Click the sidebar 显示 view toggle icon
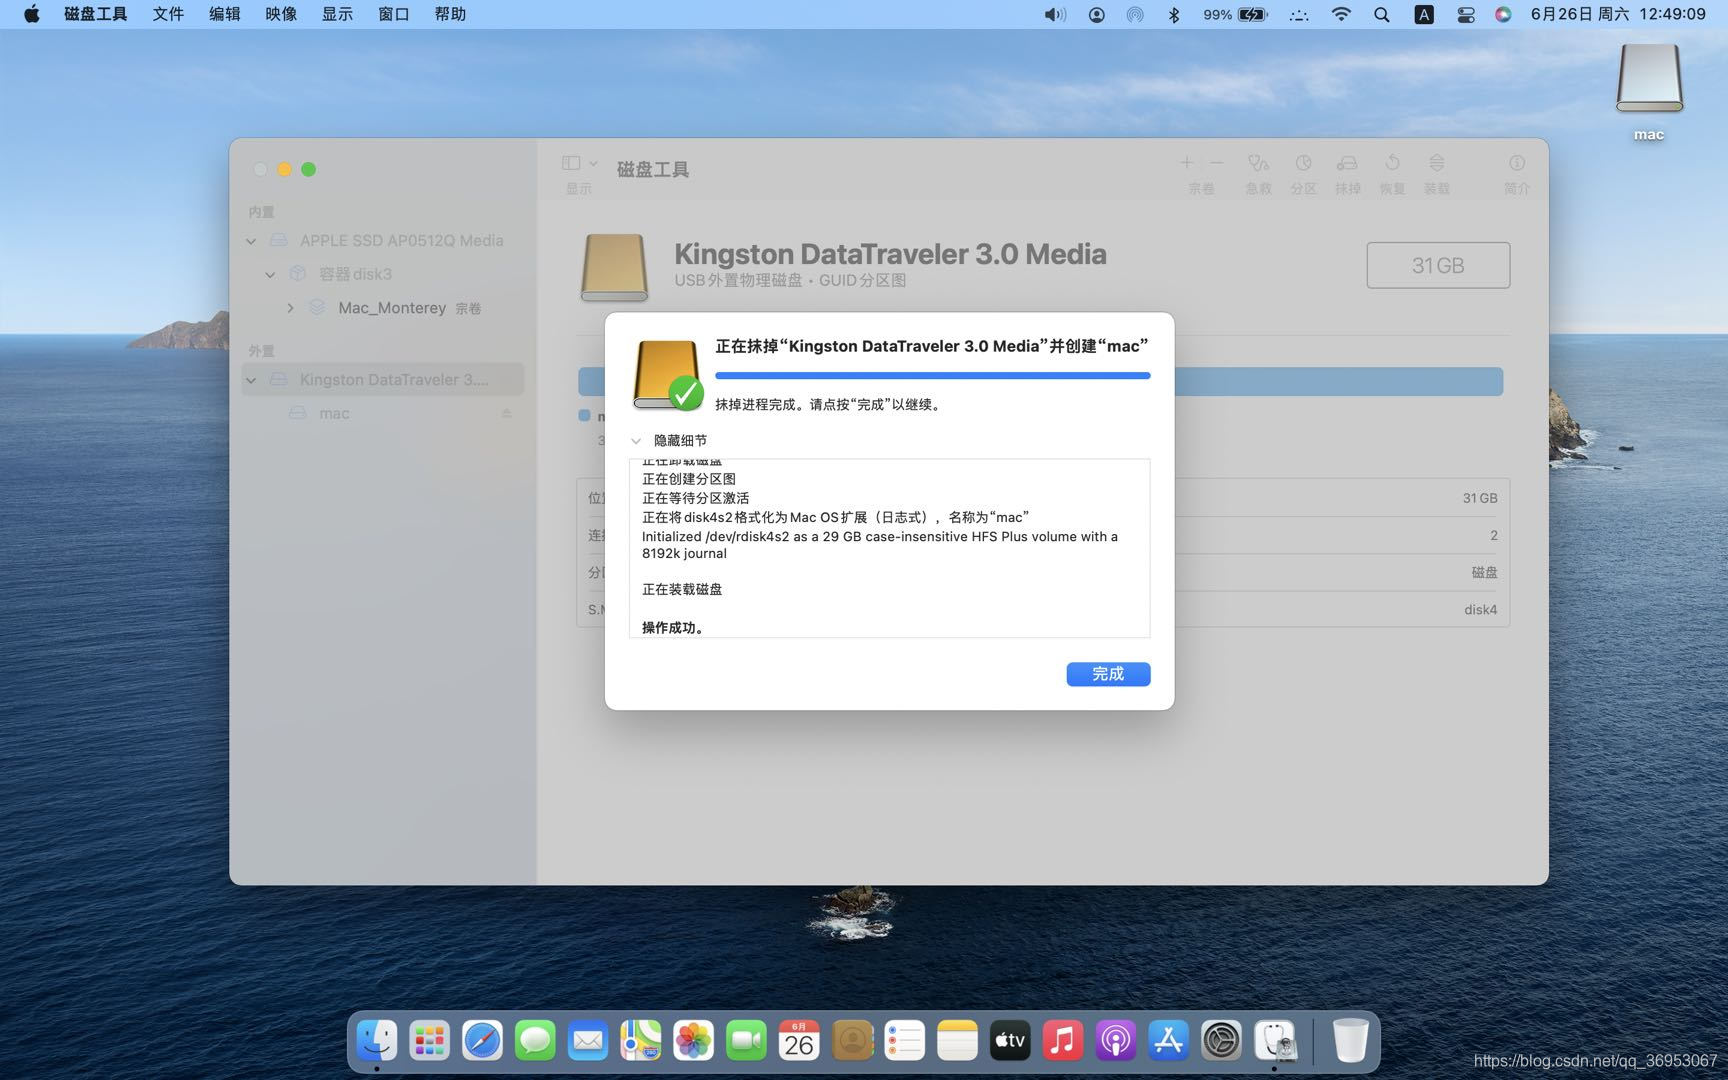1728x1080 pixels. (x=571, y=163)
